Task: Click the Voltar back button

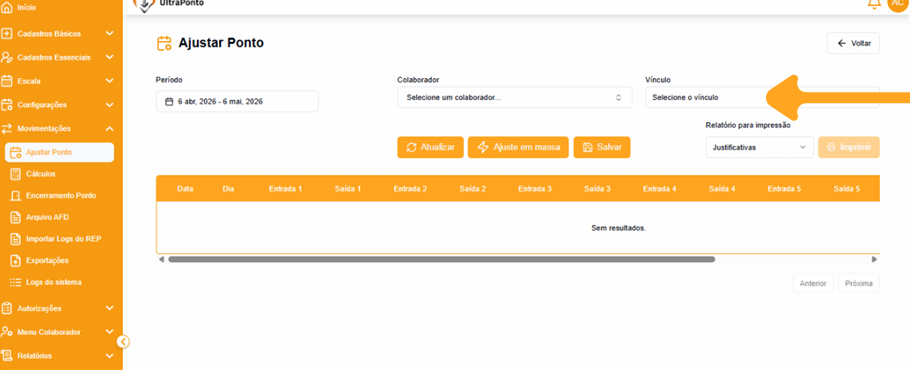Action: coord(853,43)
